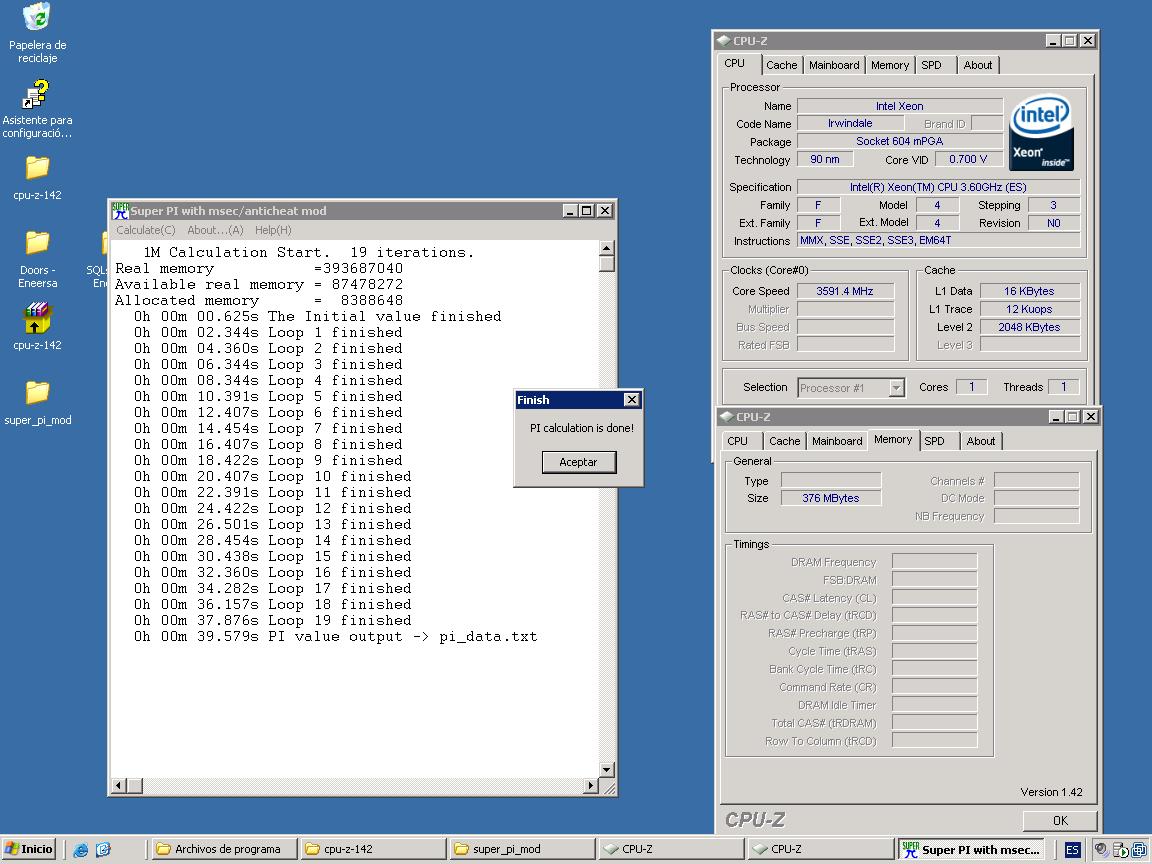Open the Papelera de reciclaje desktop icon
The width and height of the screenshot is (1152, 864).
click(x=37, y=18)
